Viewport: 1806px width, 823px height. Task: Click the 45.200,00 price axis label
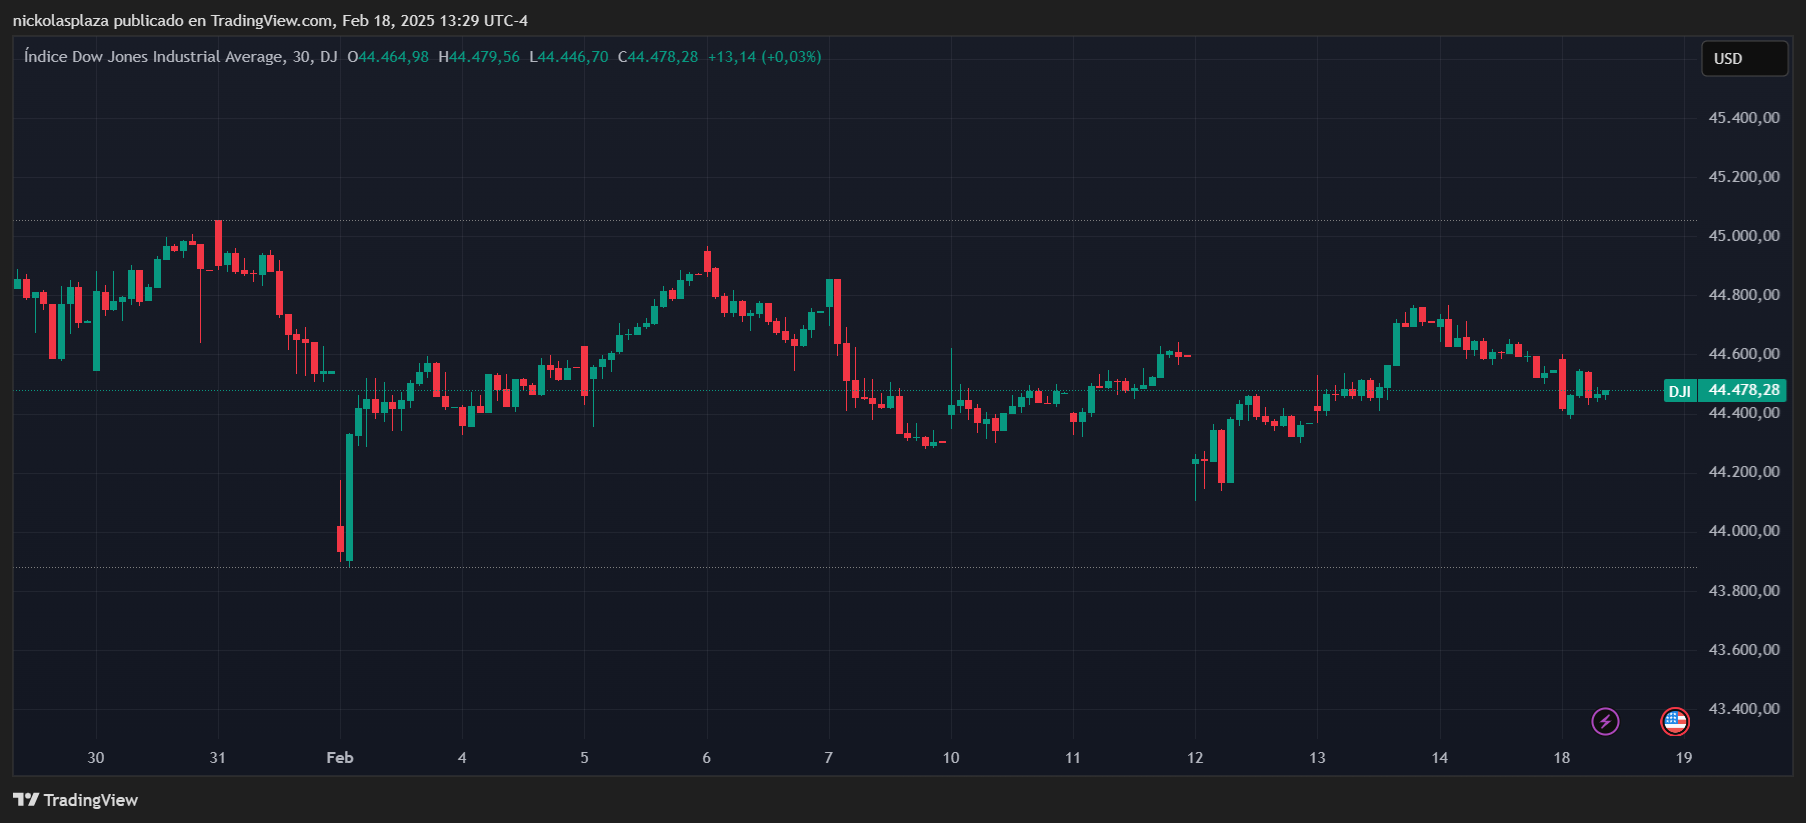(x=1744, y=177)
